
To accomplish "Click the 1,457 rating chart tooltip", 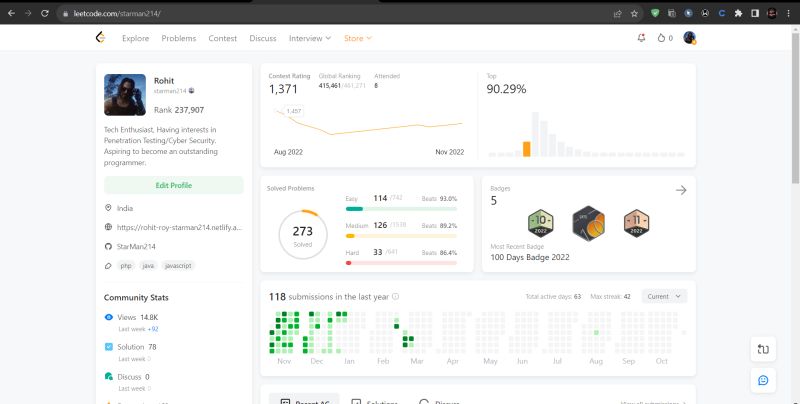I will tap(293, 111).
